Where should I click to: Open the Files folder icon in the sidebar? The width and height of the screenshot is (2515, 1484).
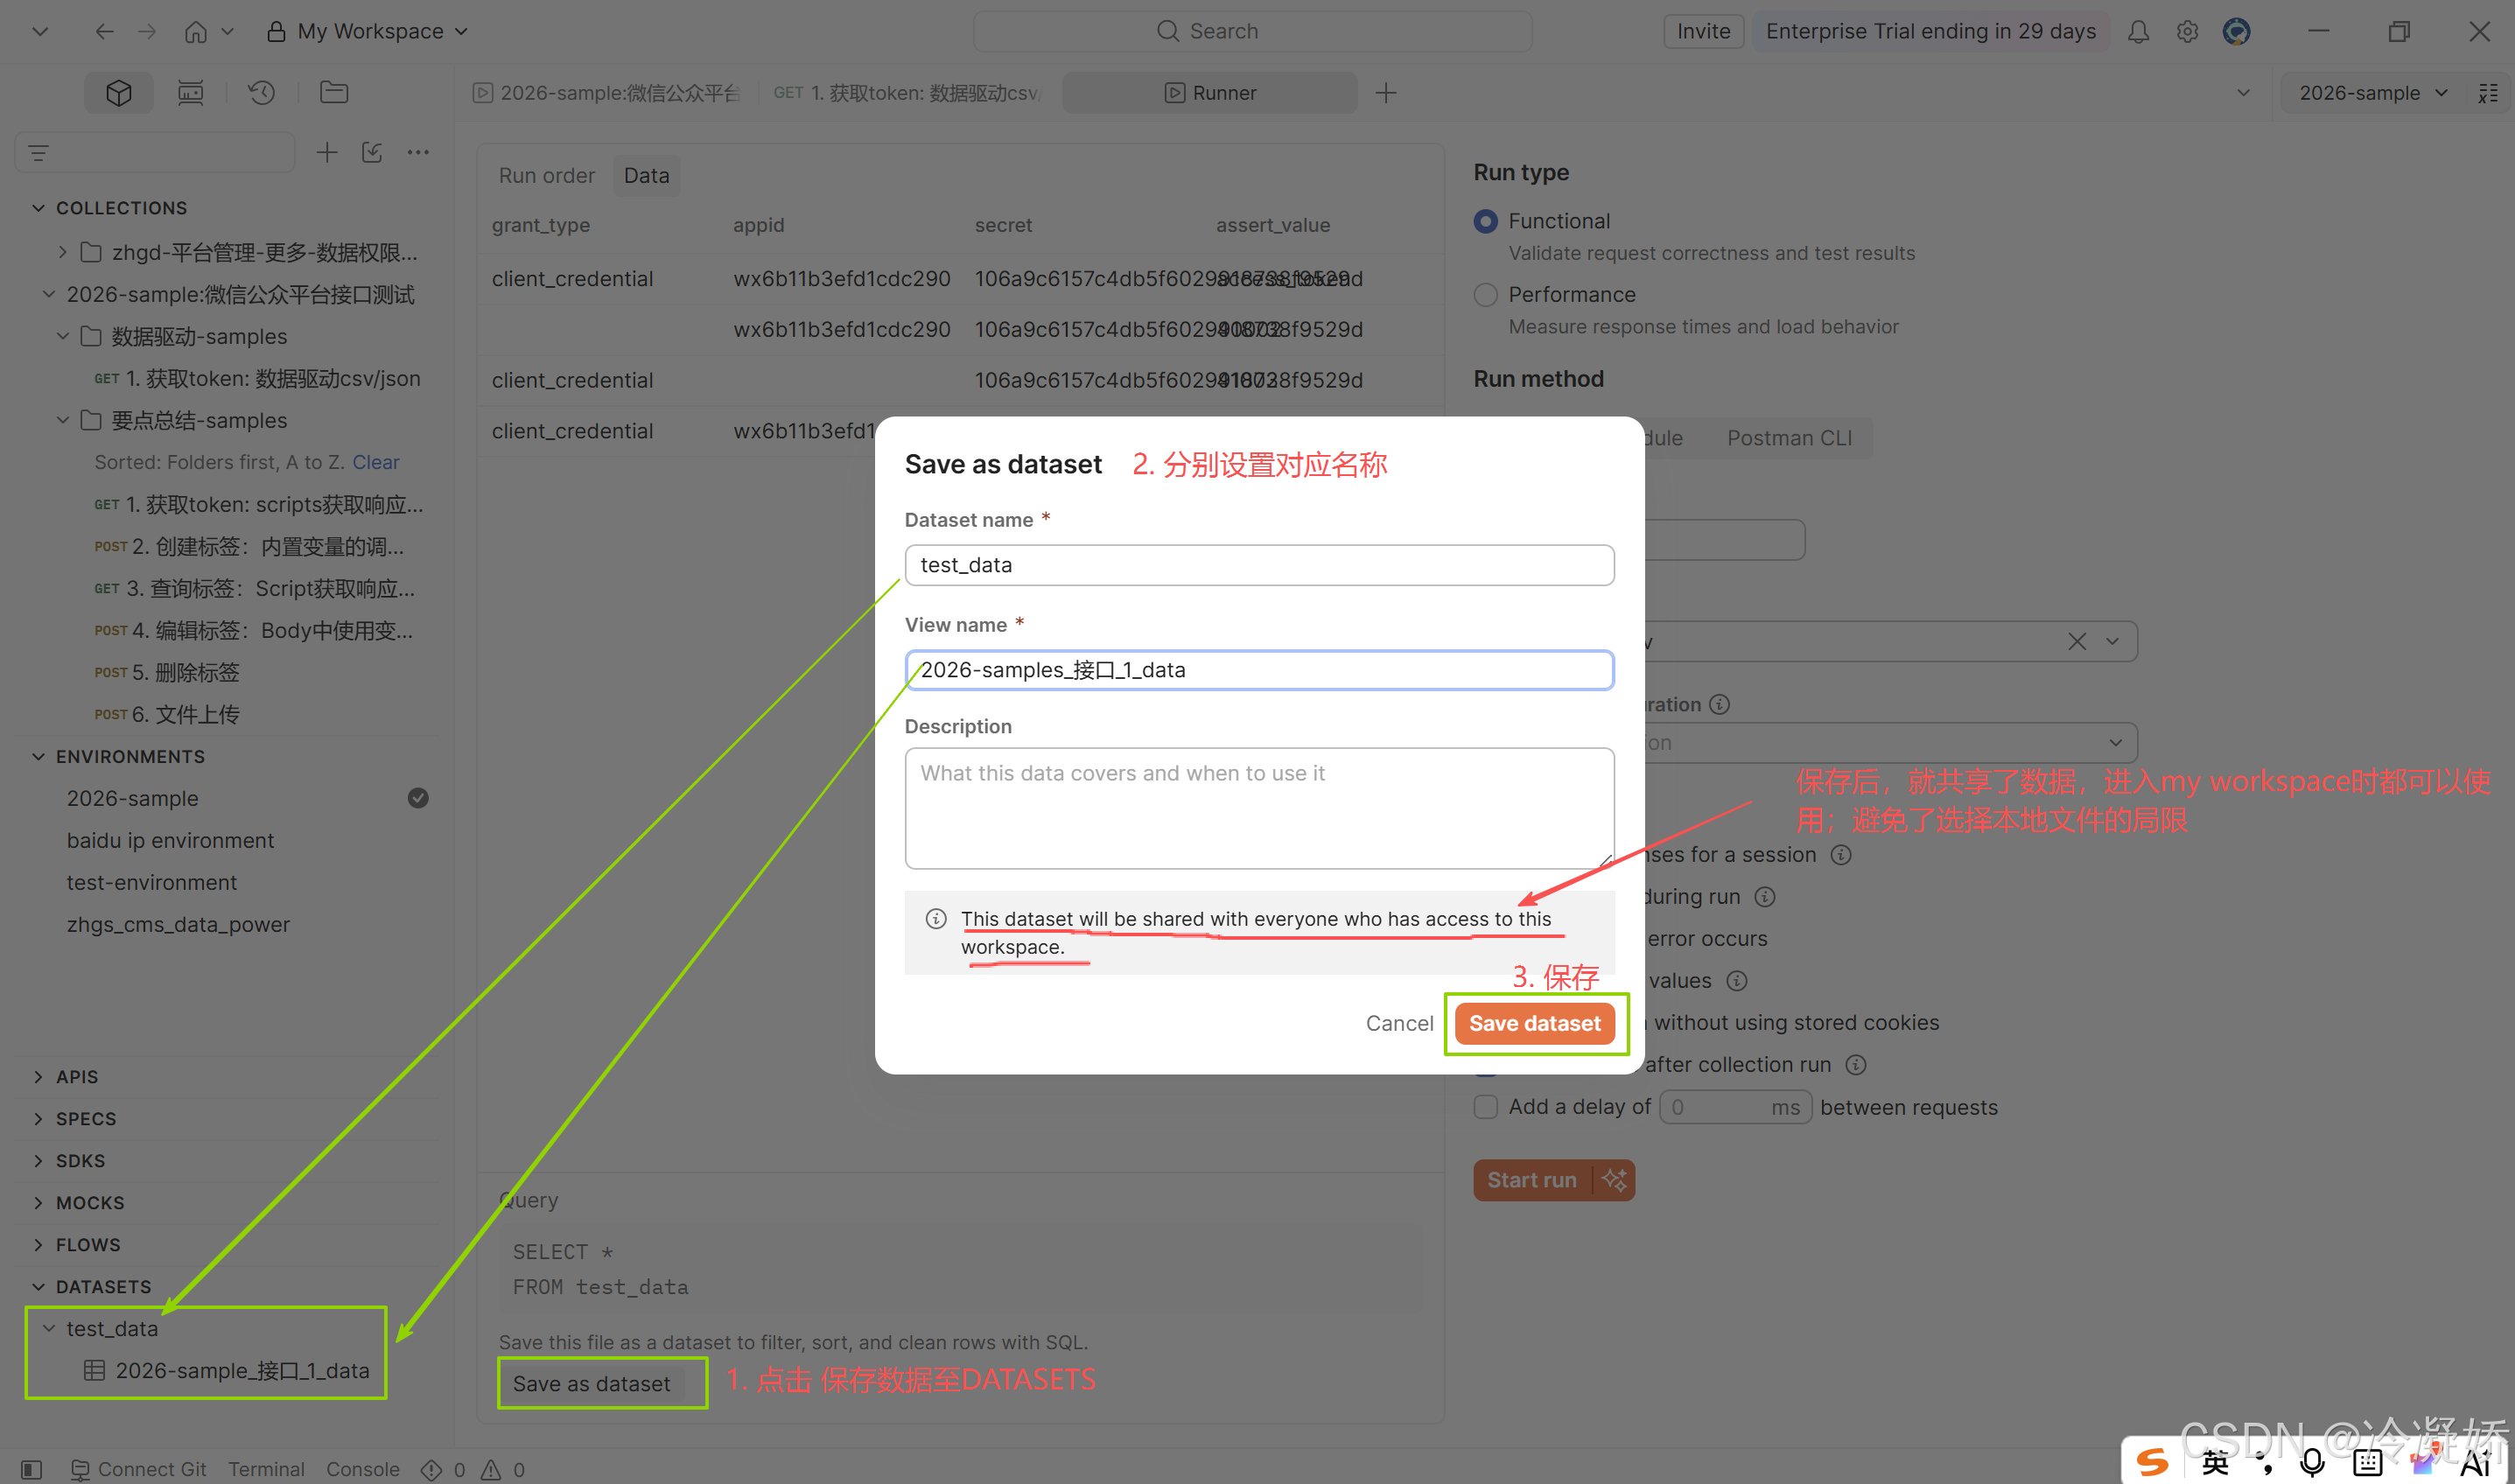click(334, 93)
